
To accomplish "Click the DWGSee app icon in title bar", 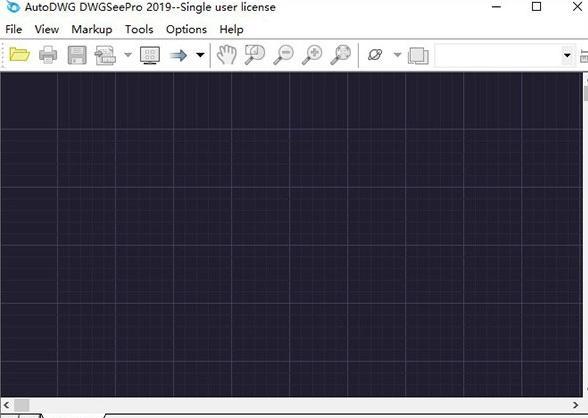I will click(x=13, y=7).
